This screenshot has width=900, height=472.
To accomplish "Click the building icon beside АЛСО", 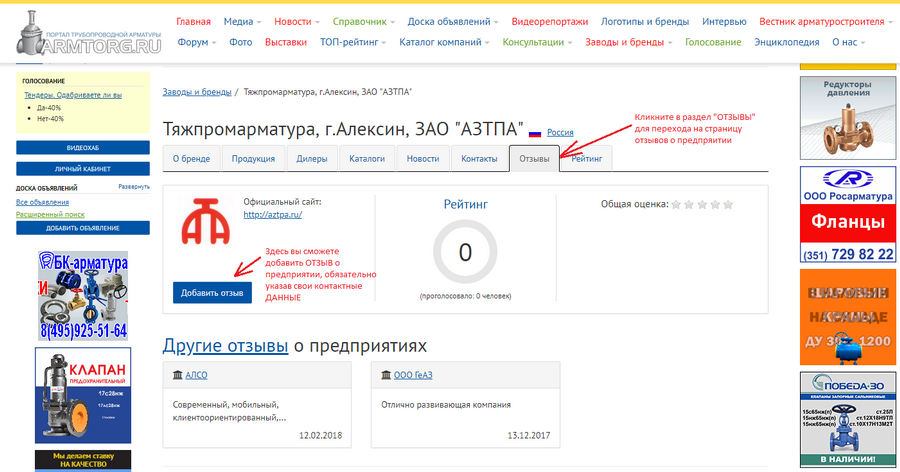I will (177, 375).
